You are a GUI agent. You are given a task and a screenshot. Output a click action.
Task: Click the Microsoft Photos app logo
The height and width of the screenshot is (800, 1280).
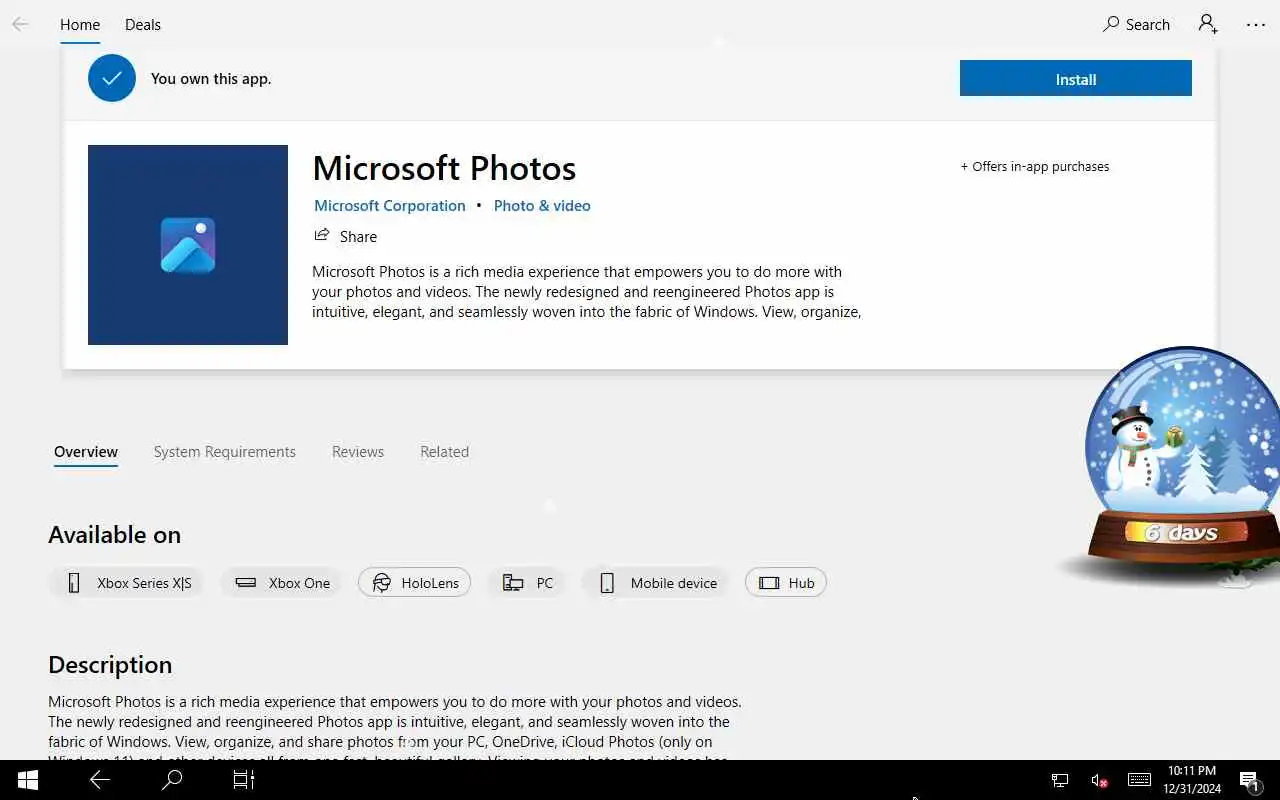tap(188, 245)
